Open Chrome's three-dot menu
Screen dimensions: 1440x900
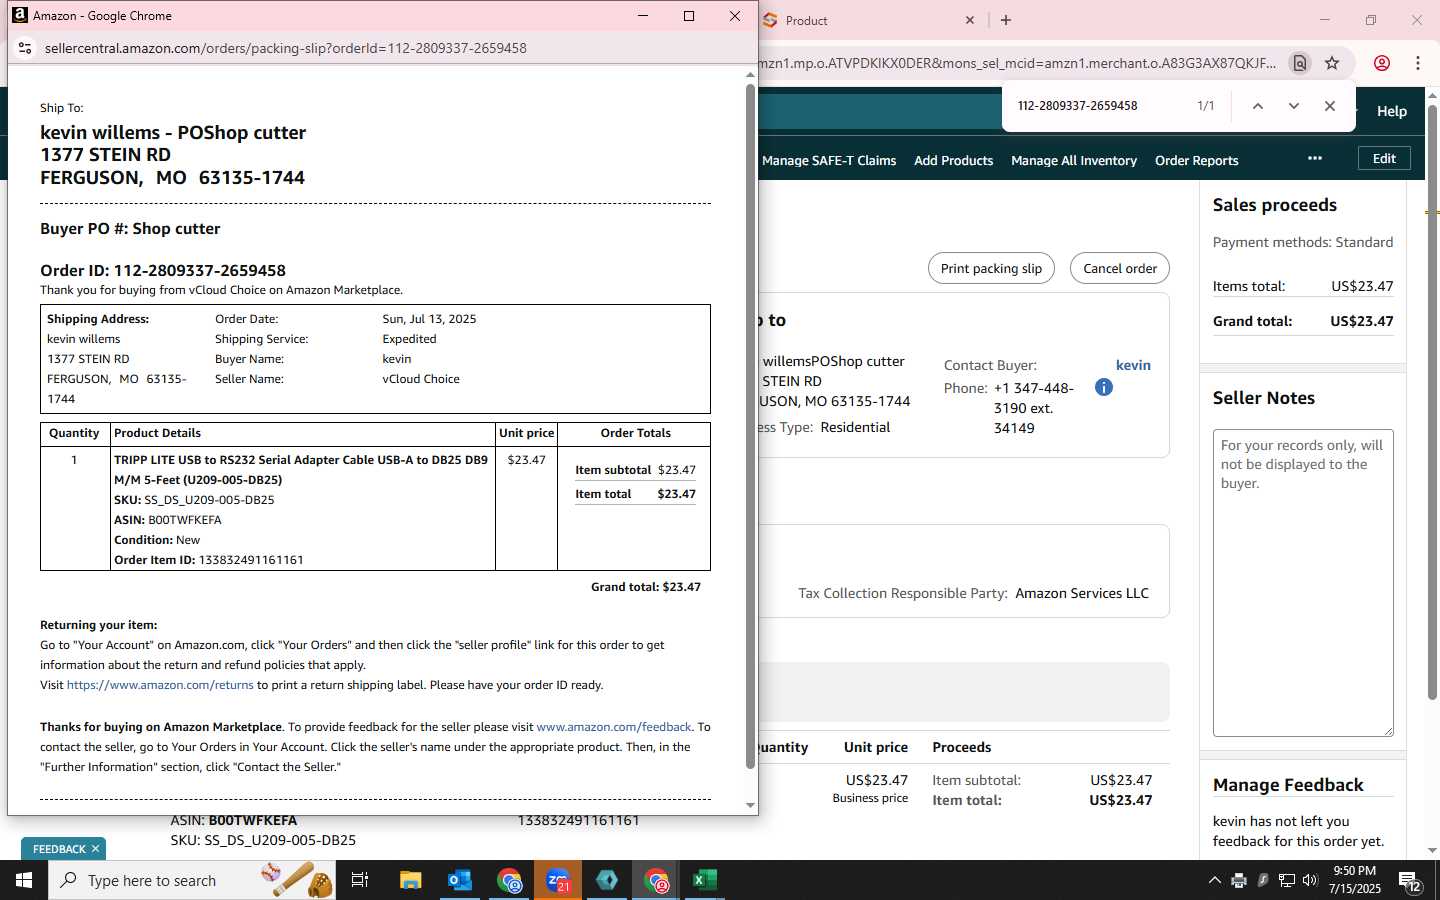[1418, 63]
